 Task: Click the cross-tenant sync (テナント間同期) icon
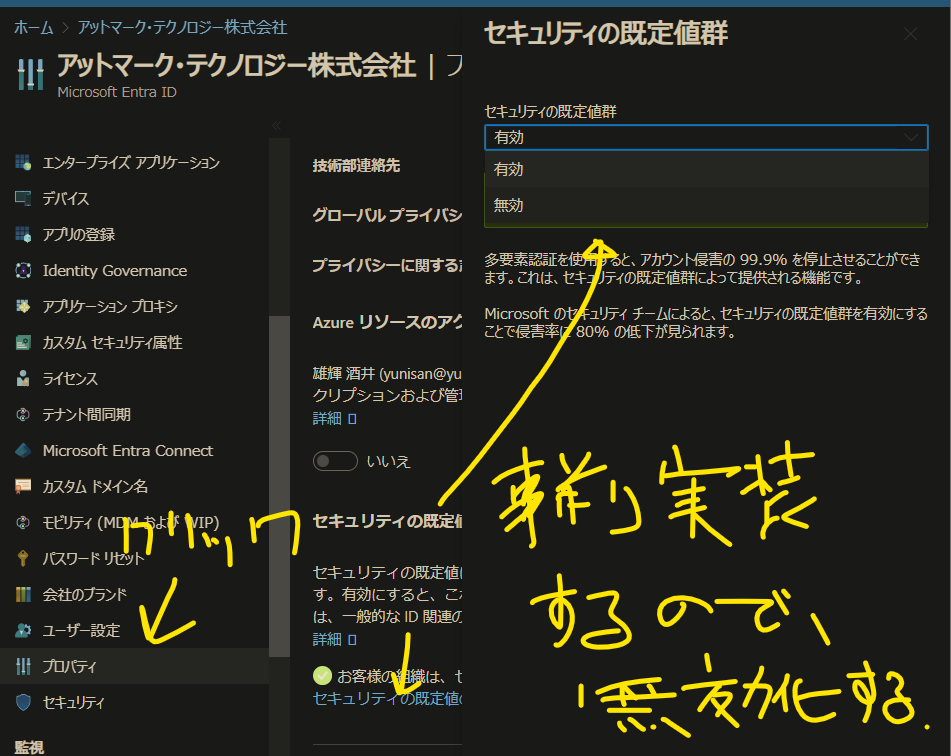[x=23, y=414]
